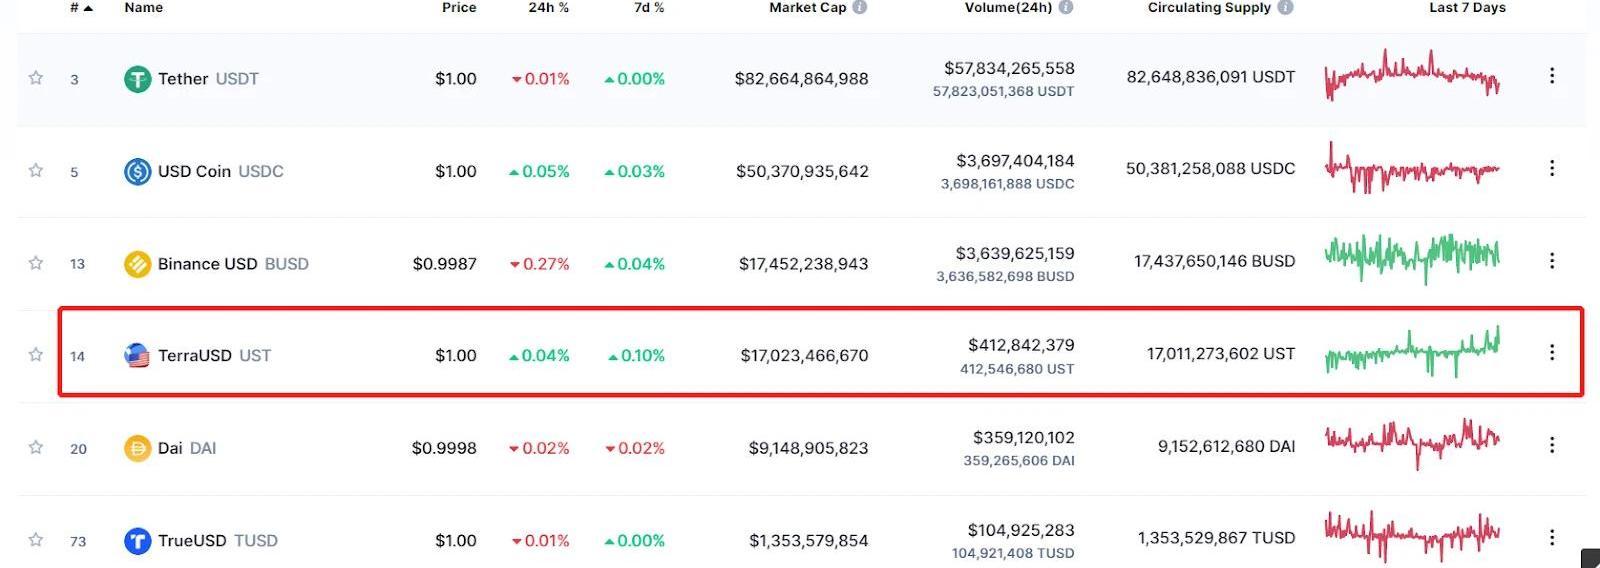Click the Circulating Supply info icon
1600x568 pixels.
point(1286,7)
